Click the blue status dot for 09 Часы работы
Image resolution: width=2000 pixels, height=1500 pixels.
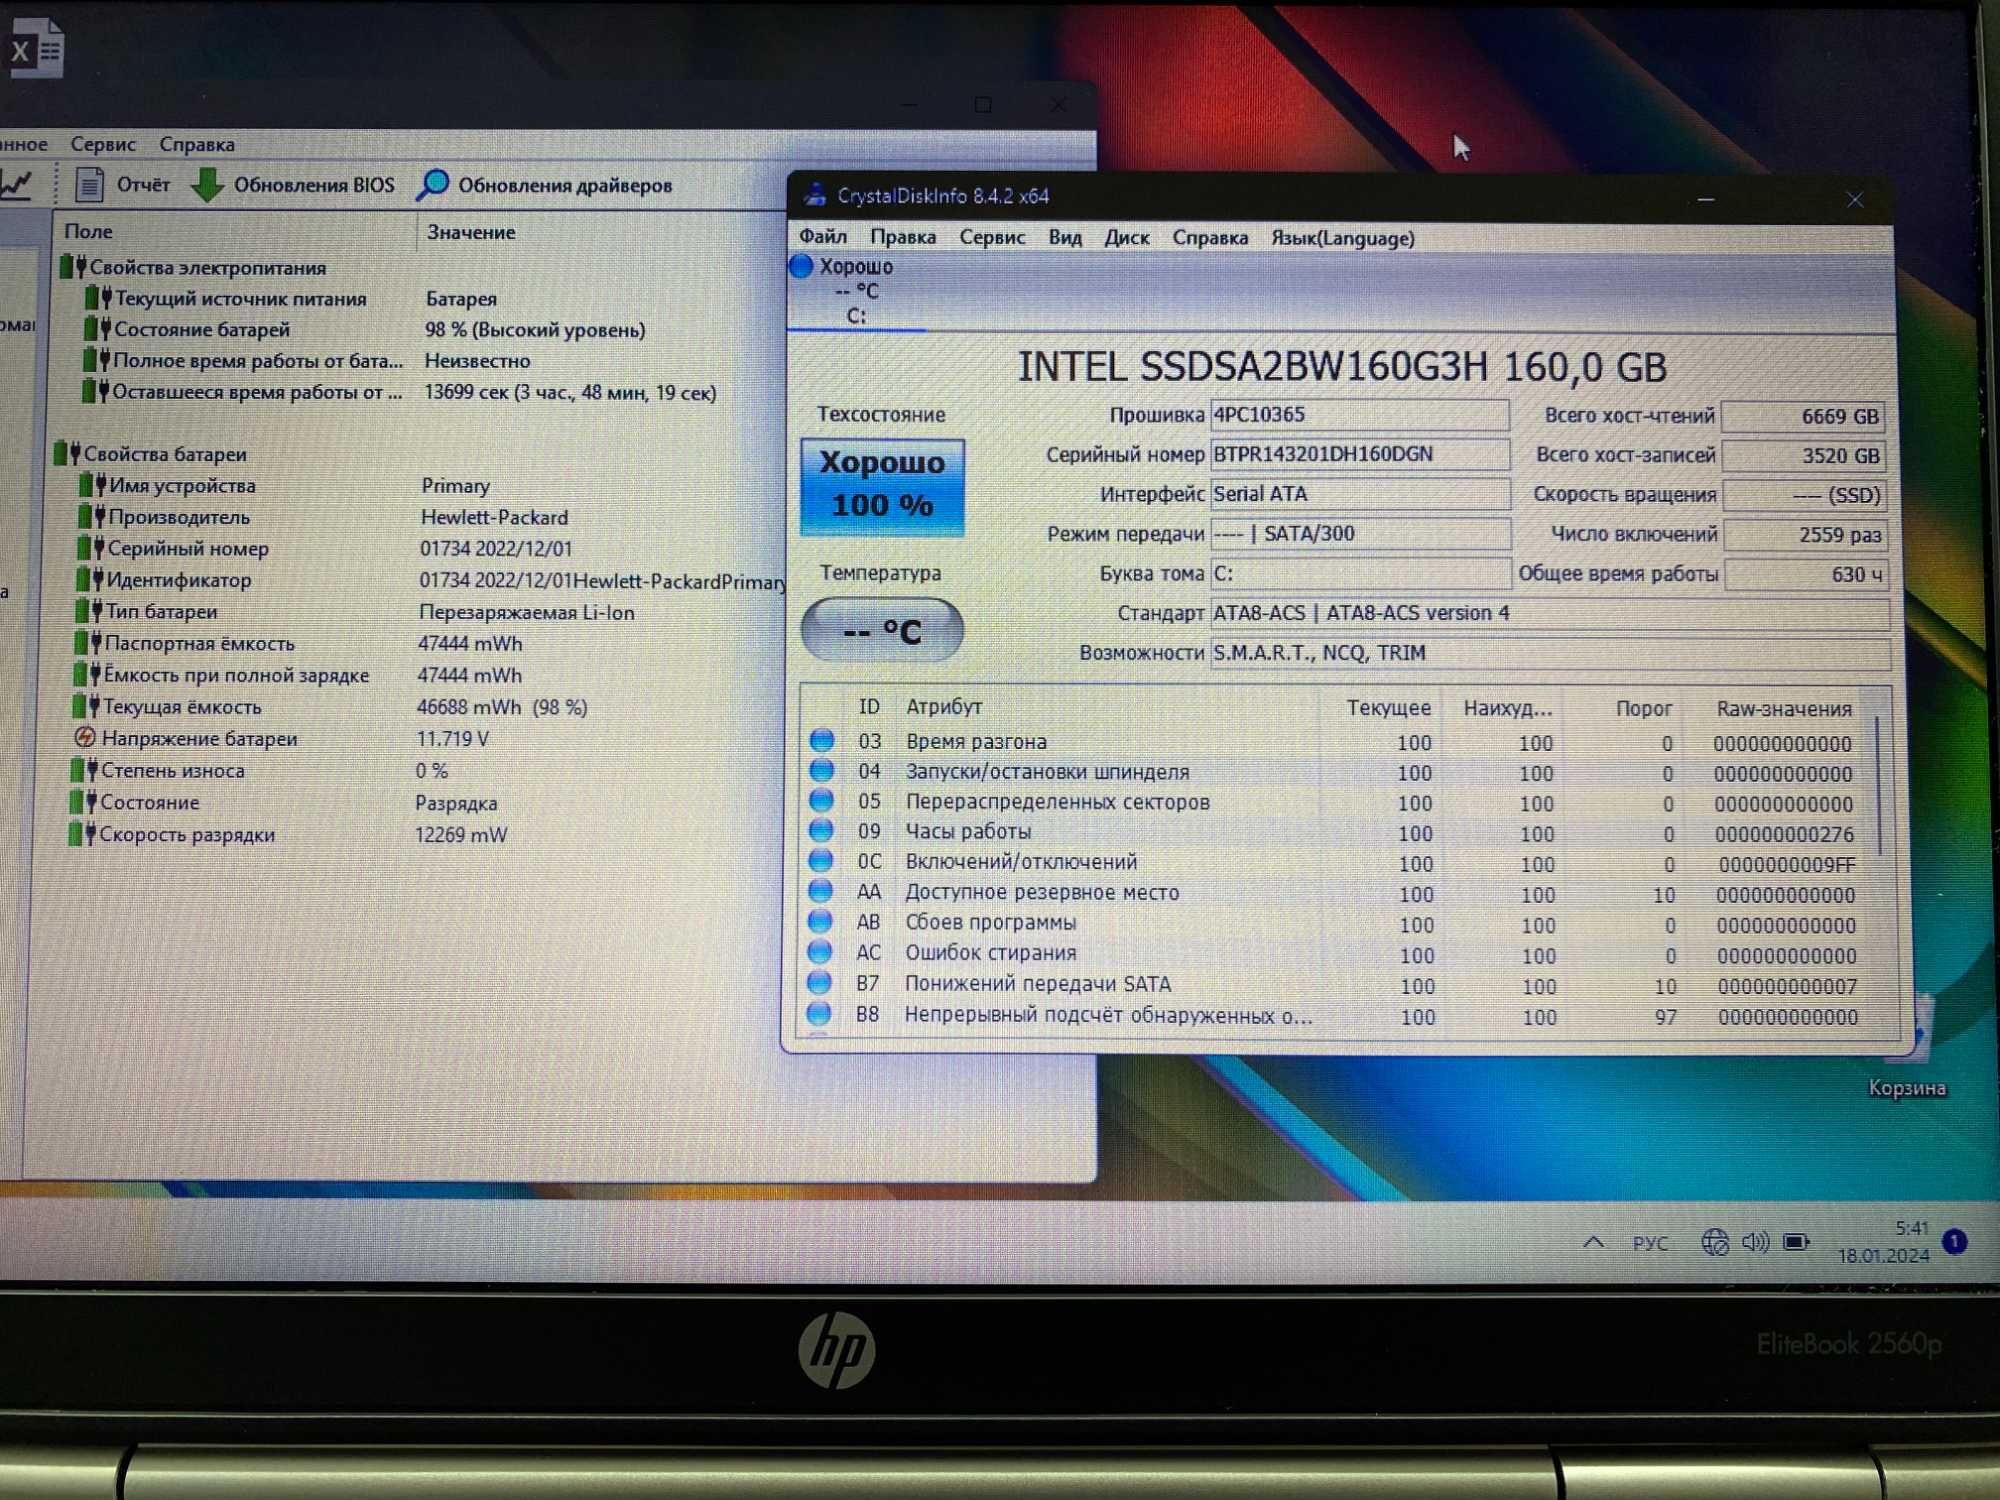[821, 830]
